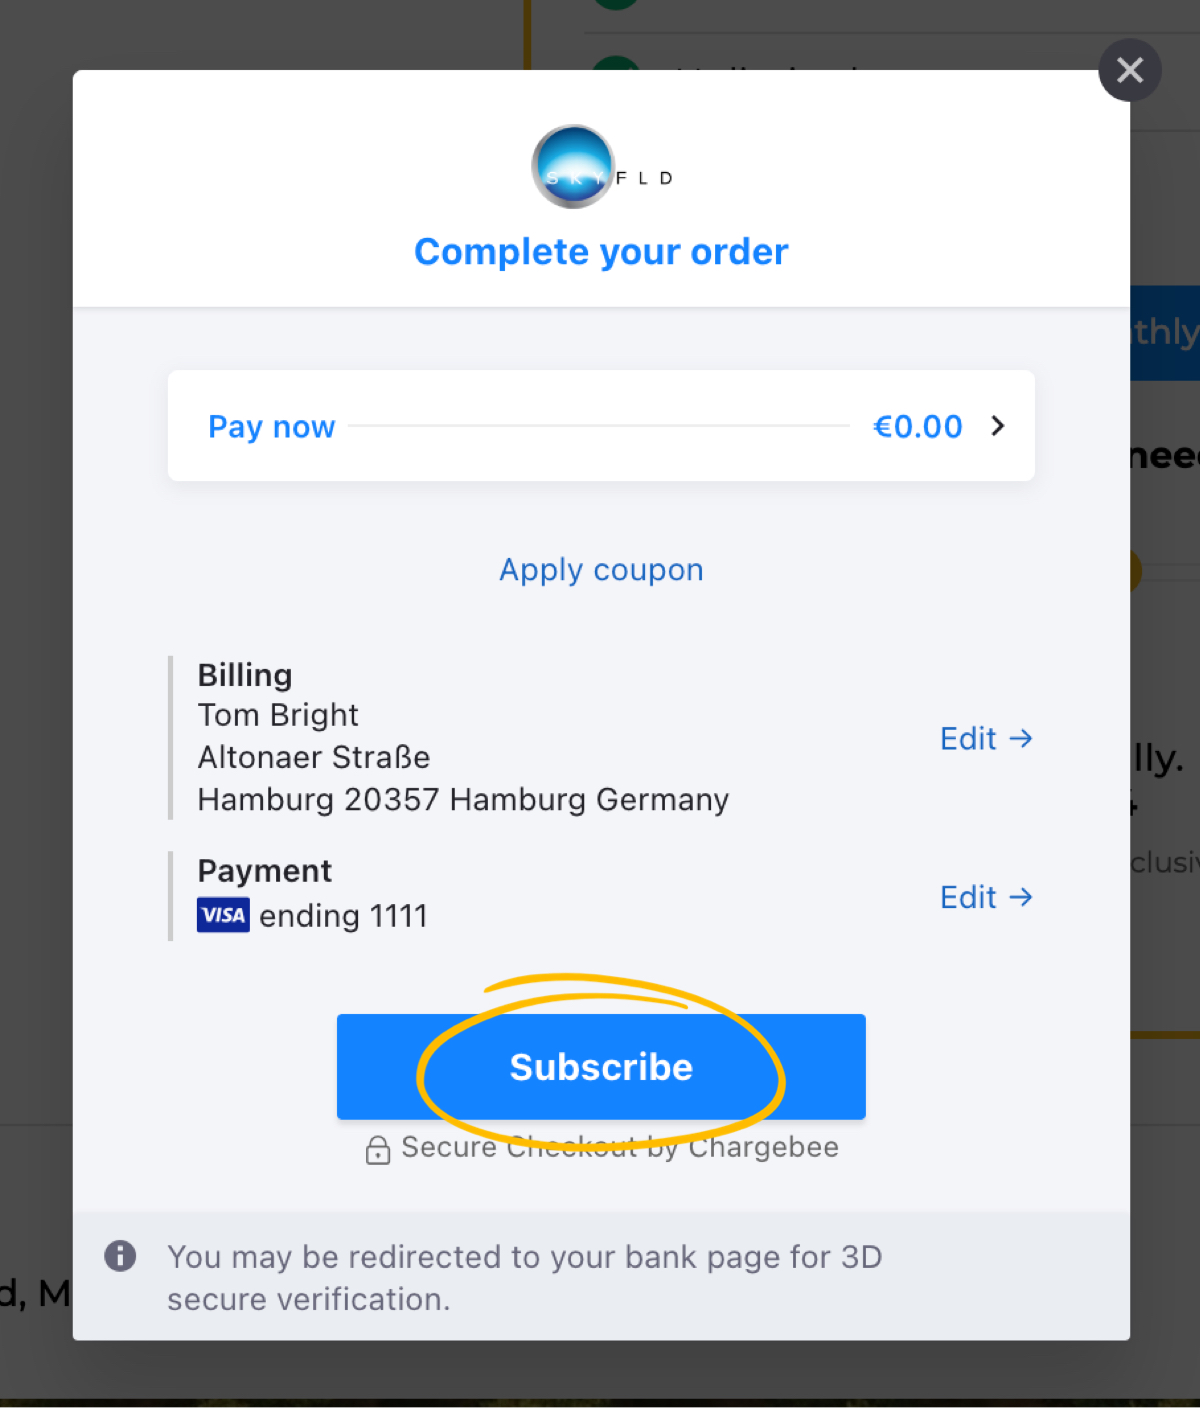Viewport: 1200px width, 1408px height.
Task: Click the Complete your order heading
Action: tap(601, 252)
